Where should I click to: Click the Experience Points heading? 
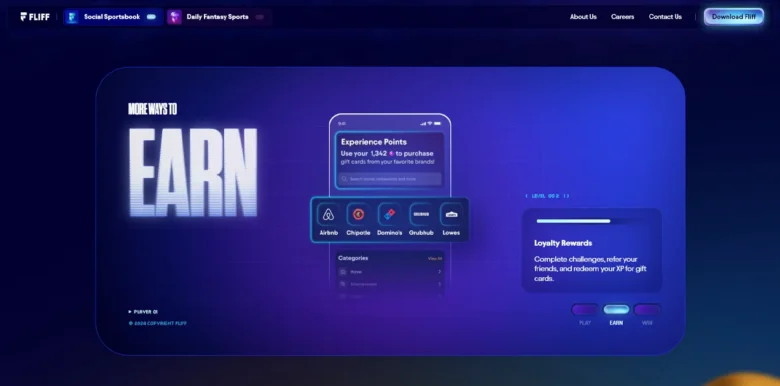[x=374, y=142]
